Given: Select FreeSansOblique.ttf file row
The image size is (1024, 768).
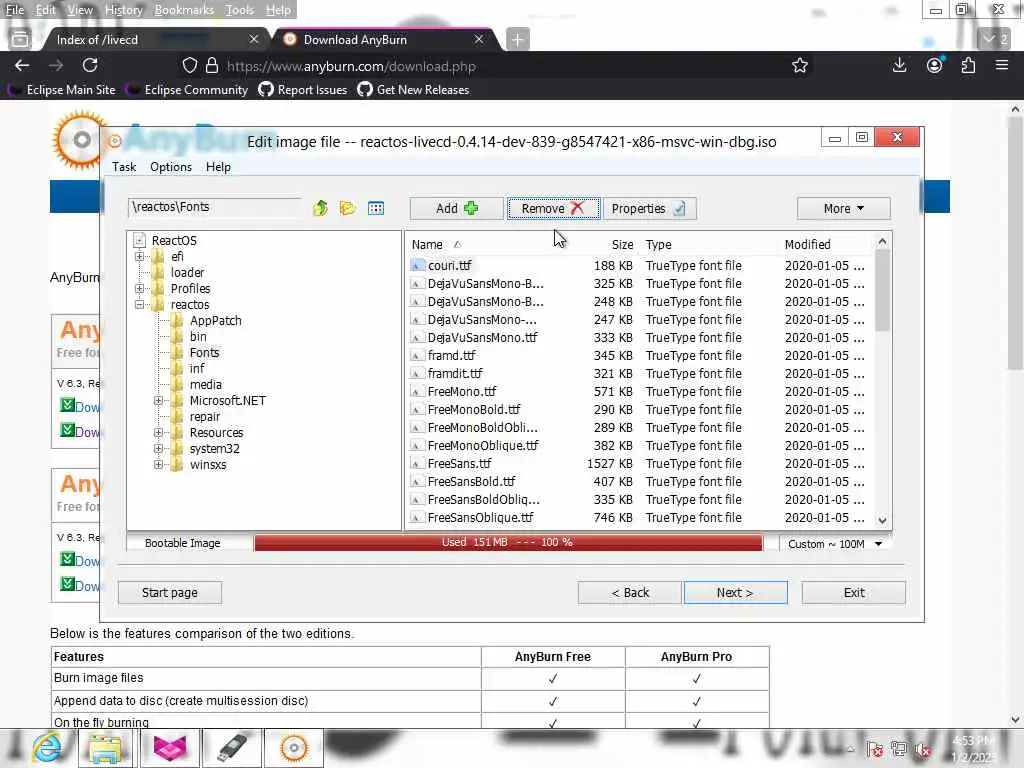Looking at the screenshot, I should point(640,517).
